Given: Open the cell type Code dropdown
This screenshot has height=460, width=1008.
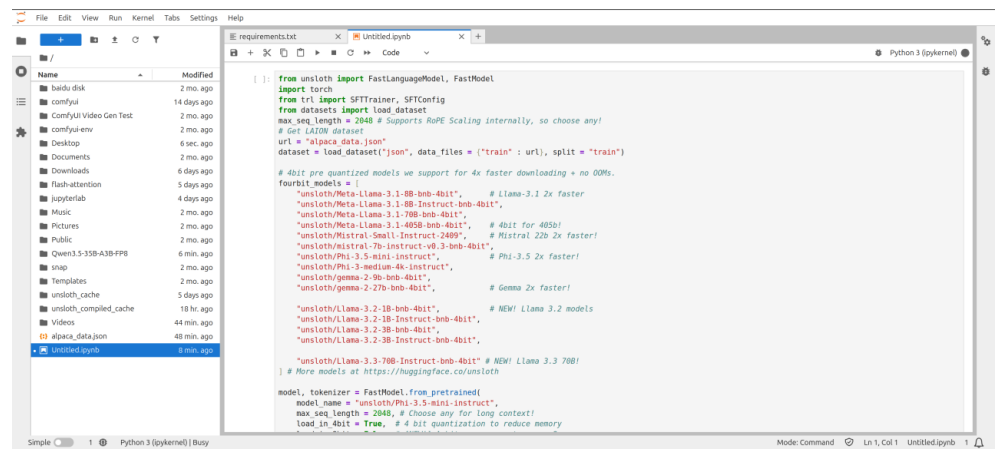Looking at the screenshot, I should tap(405, 53).
